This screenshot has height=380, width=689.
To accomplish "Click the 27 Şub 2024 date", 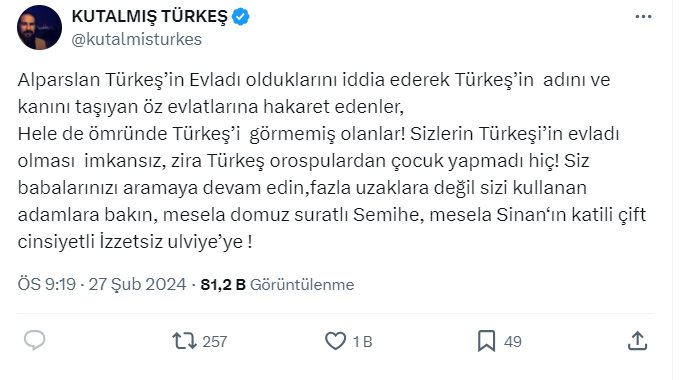I will pyautogui.click(x=138, y=284).
